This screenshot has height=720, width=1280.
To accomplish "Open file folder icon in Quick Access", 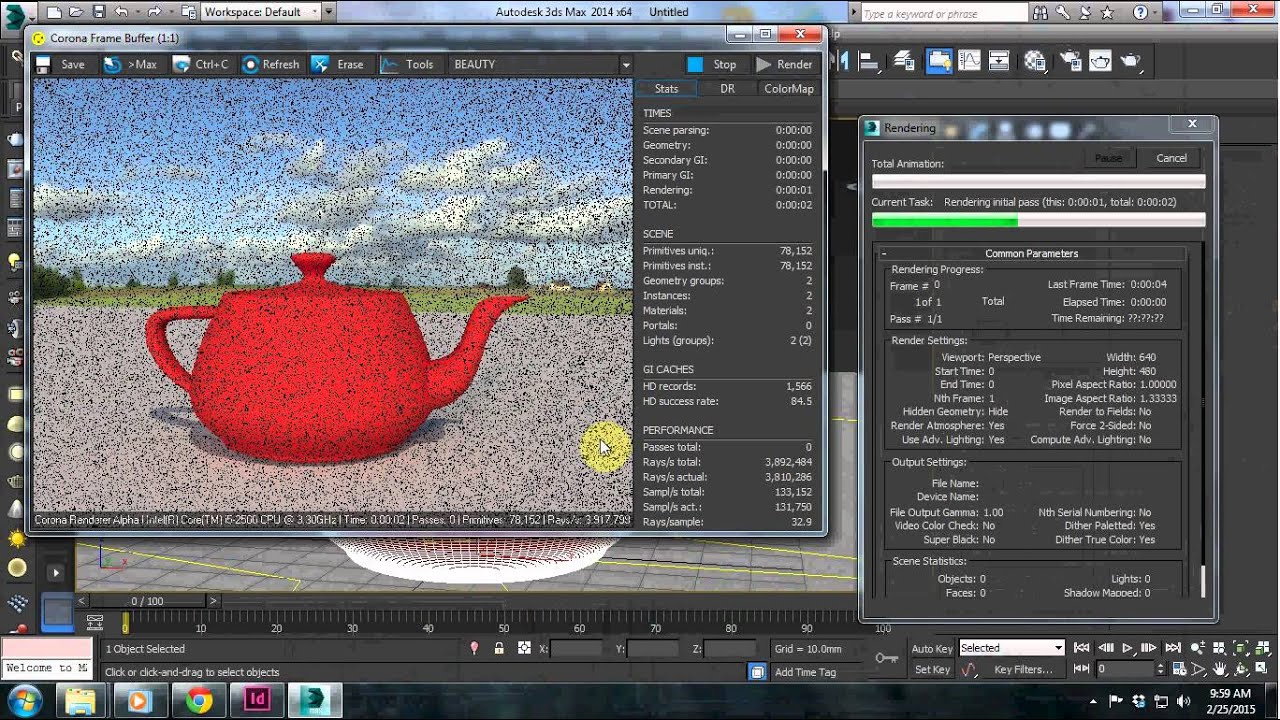I will [x=76, y=12].
